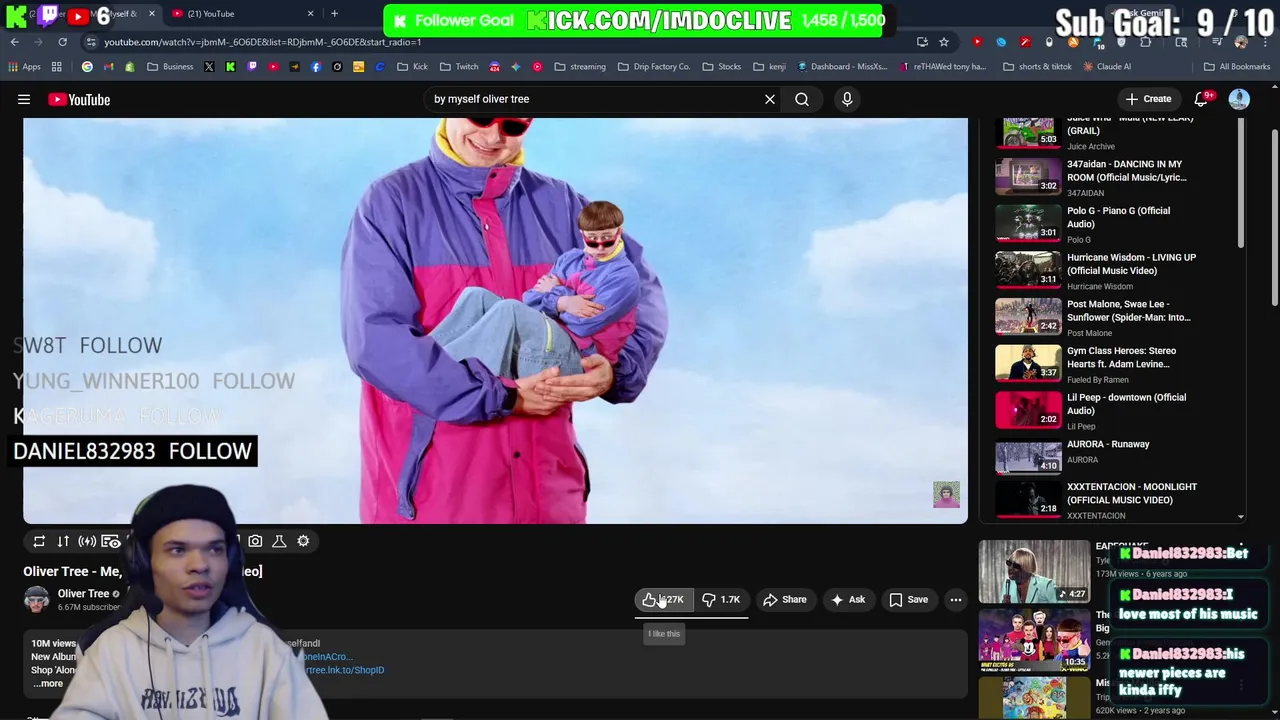Click the flask experiments icon under the video

[x=279, y=541]
